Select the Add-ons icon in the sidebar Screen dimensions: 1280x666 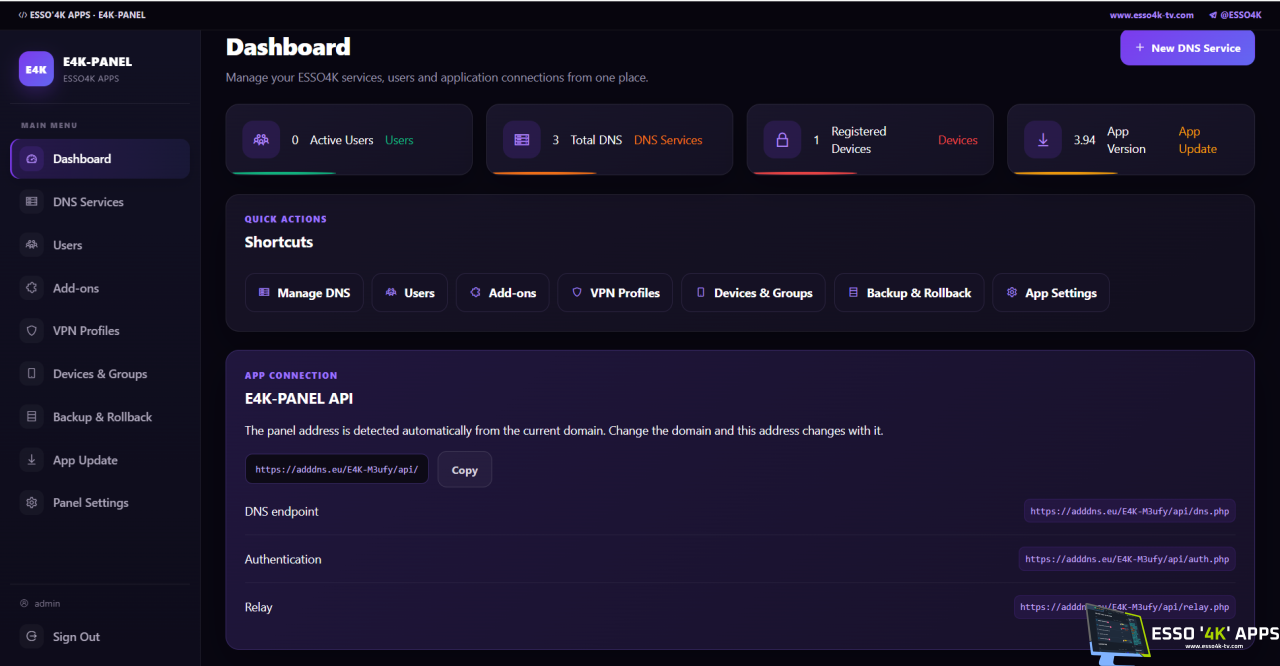pos(32,288)
